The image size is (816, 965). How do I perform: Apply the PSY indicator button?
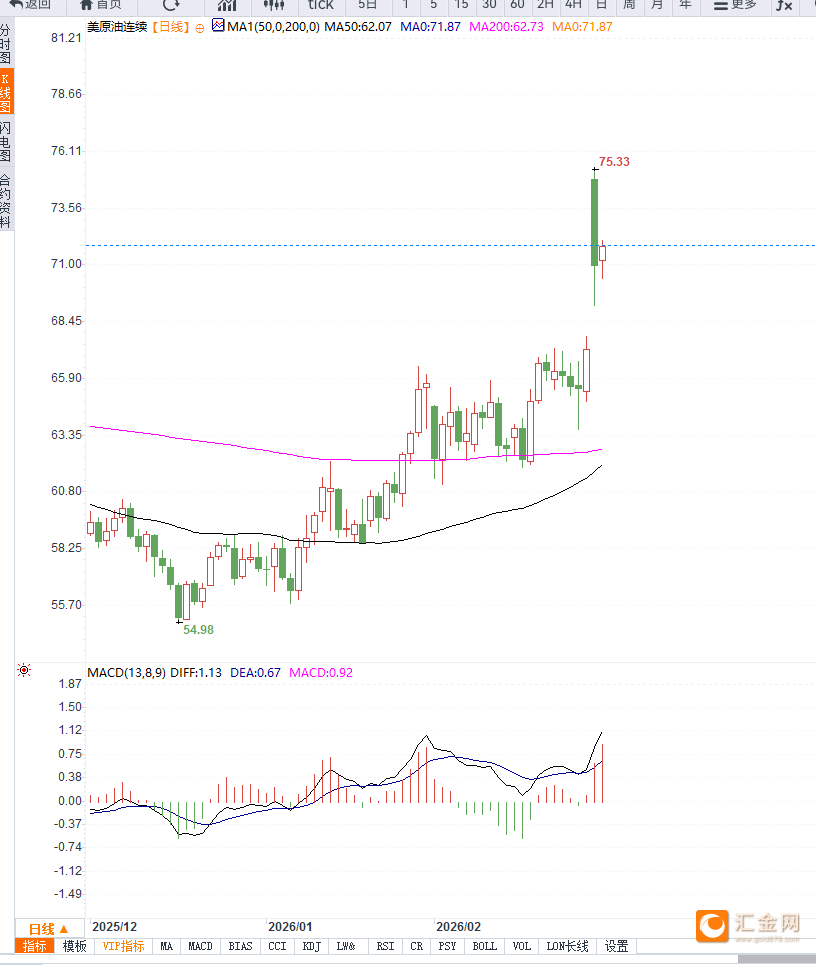coord(447,946)
